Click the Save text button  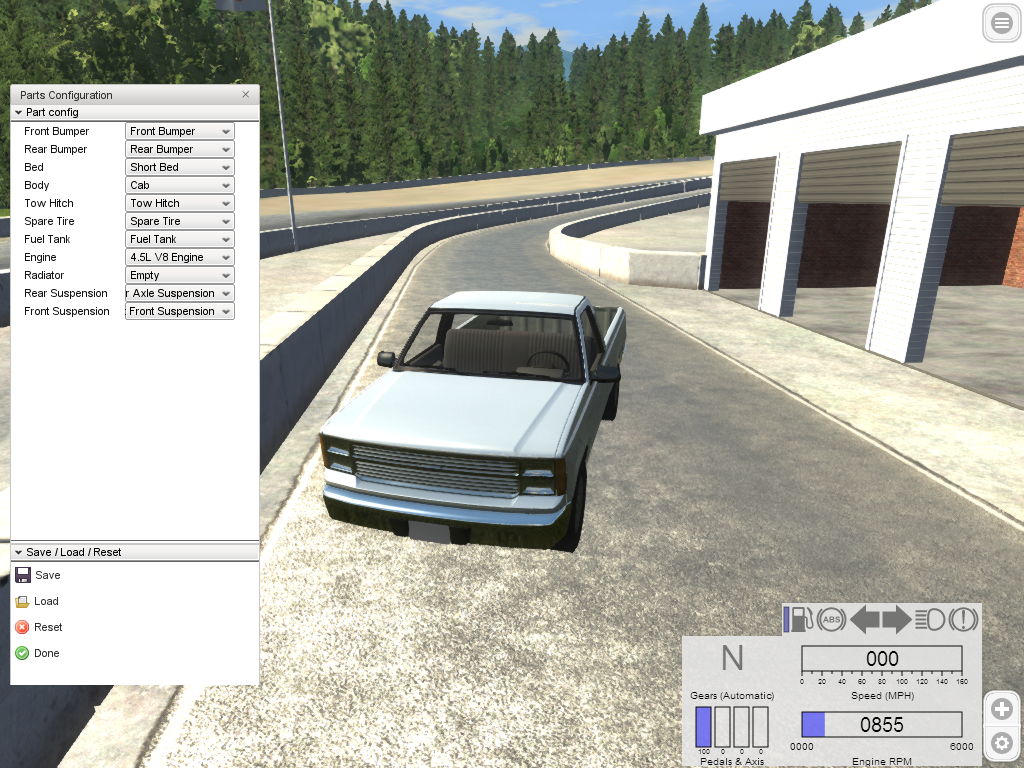[x=48, y=575]
